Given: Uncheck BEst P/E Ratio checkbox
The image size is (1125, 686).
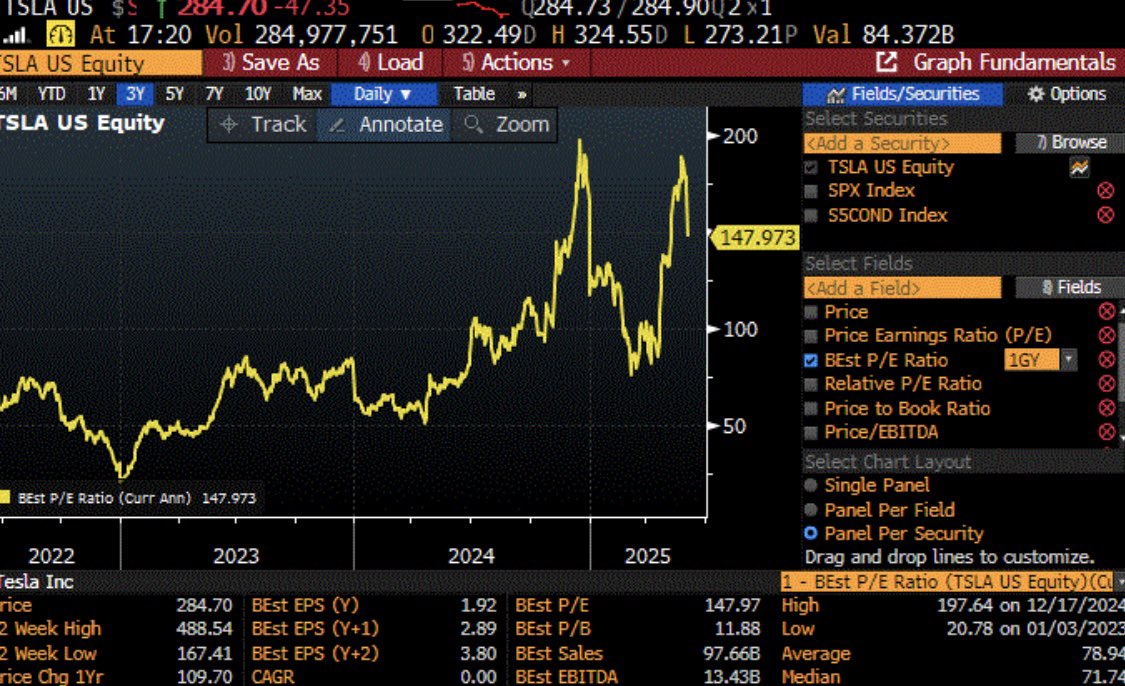Looking at the screenshot, I should 811,360.
